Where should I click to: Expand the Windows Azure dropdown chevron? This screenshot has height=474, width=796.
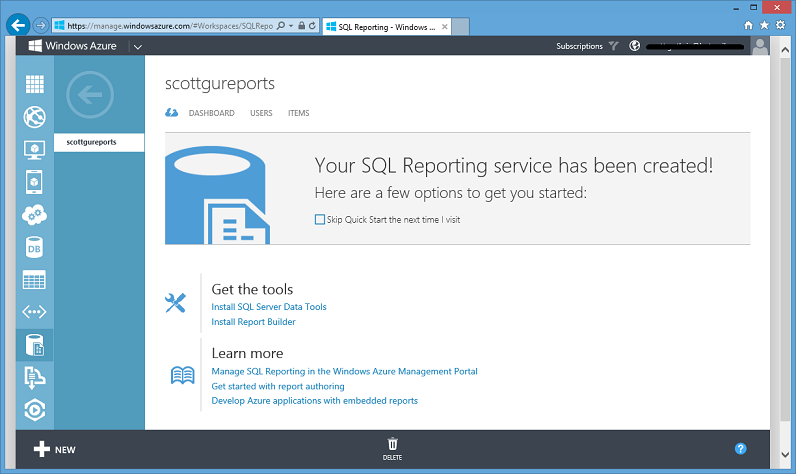click(x=138, y=47)
